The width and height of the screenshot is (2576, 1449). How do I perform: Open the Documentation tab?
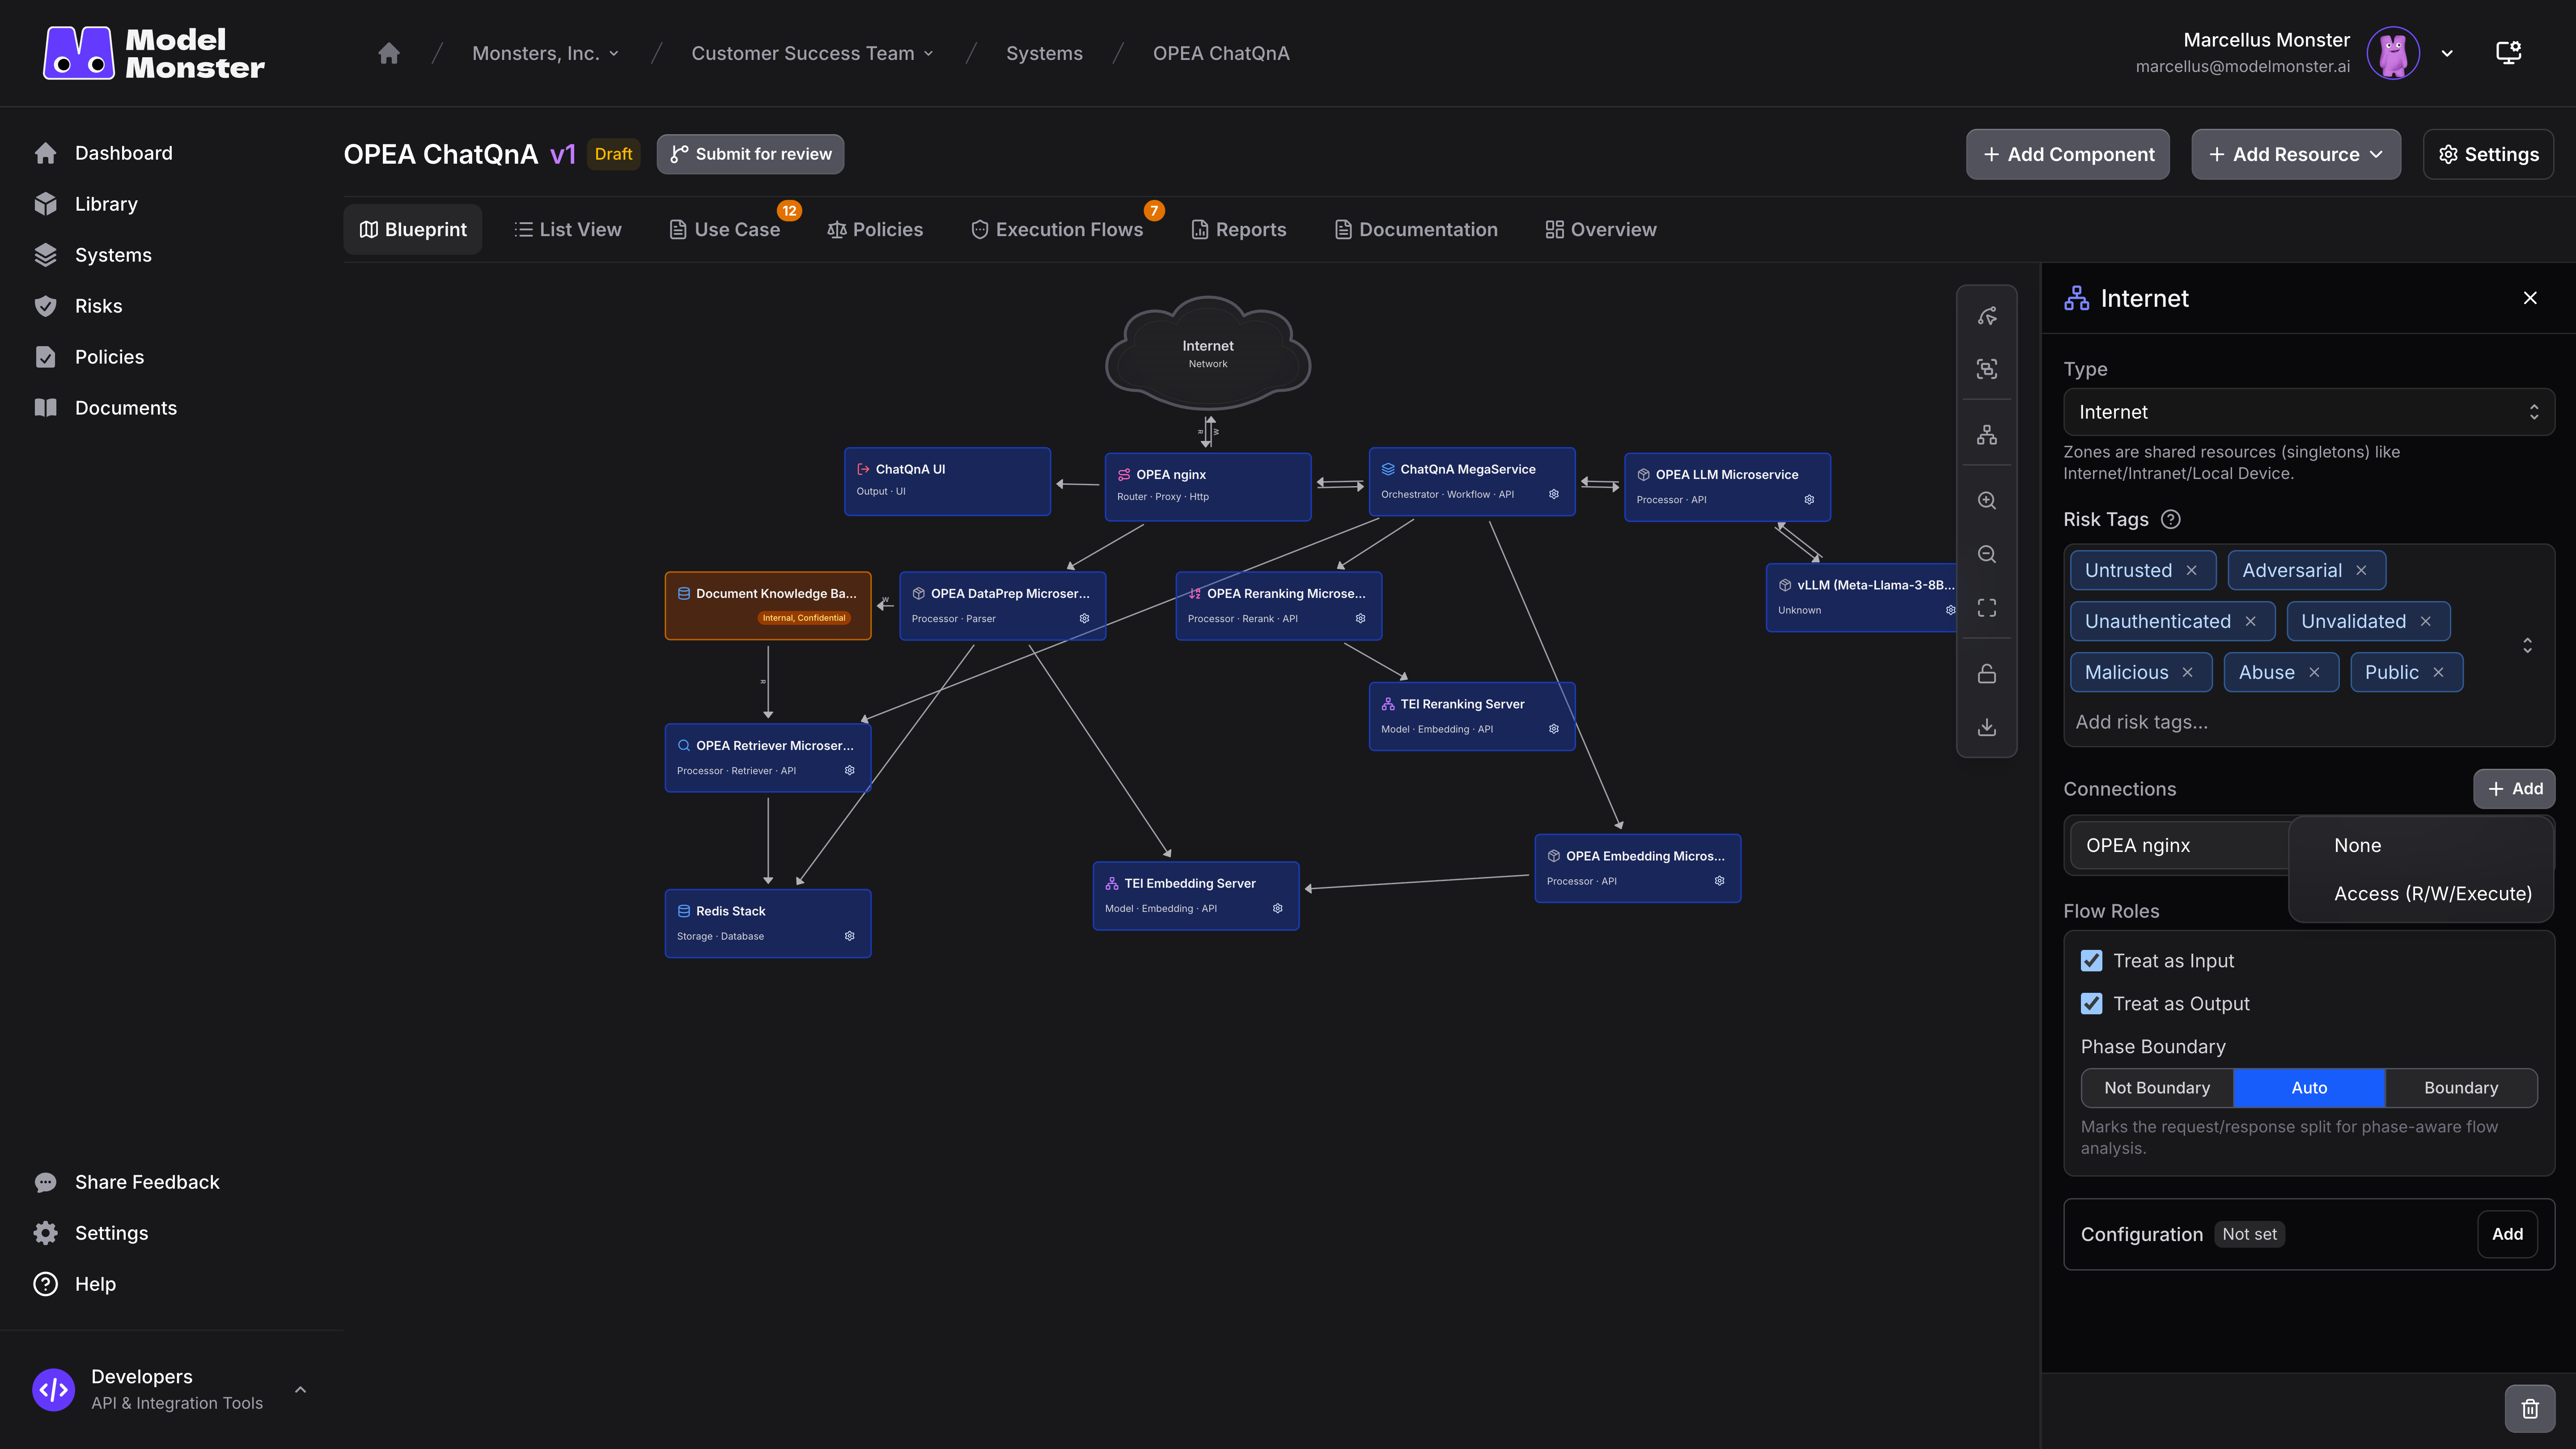click(1416, 229)
